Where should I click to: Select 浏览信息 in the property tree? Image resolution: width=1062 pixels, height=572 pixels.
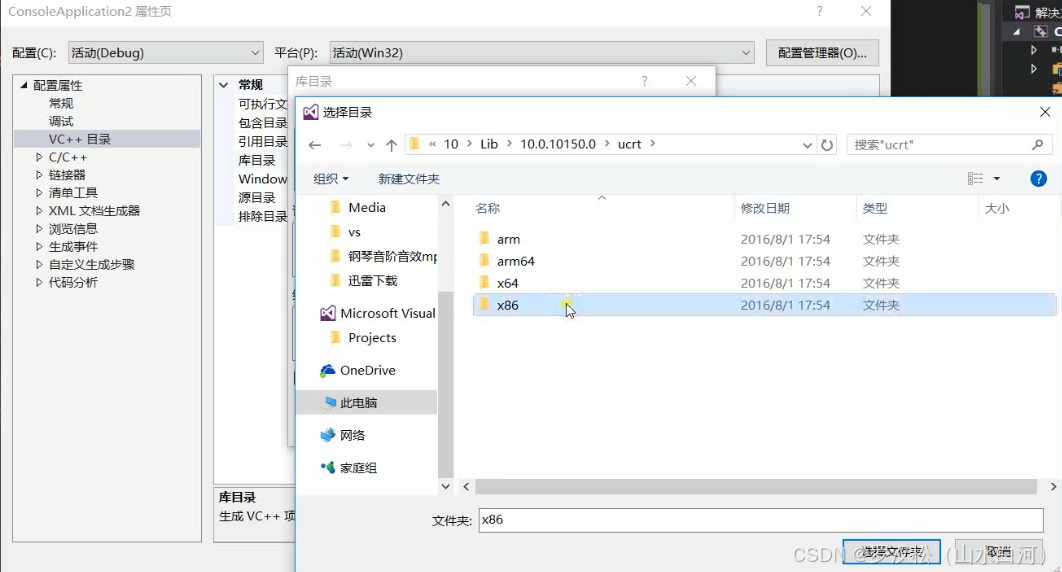[x=73, y=229]
